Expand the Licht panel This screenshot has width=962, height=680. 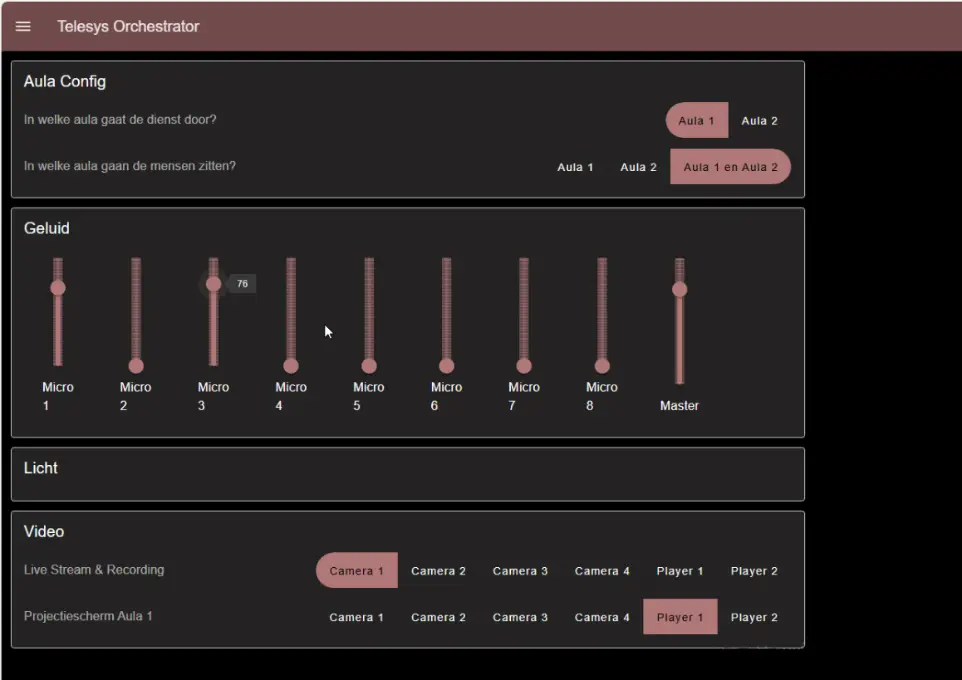[x=41, y=468]
